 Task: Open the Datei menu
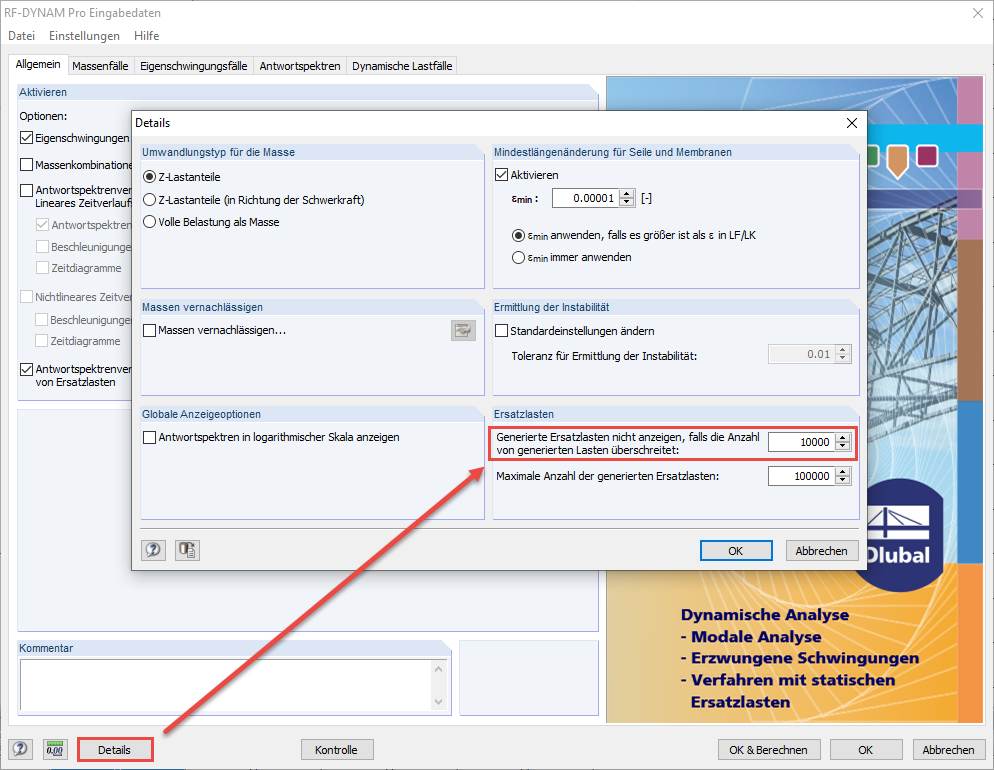pos(21,36)
